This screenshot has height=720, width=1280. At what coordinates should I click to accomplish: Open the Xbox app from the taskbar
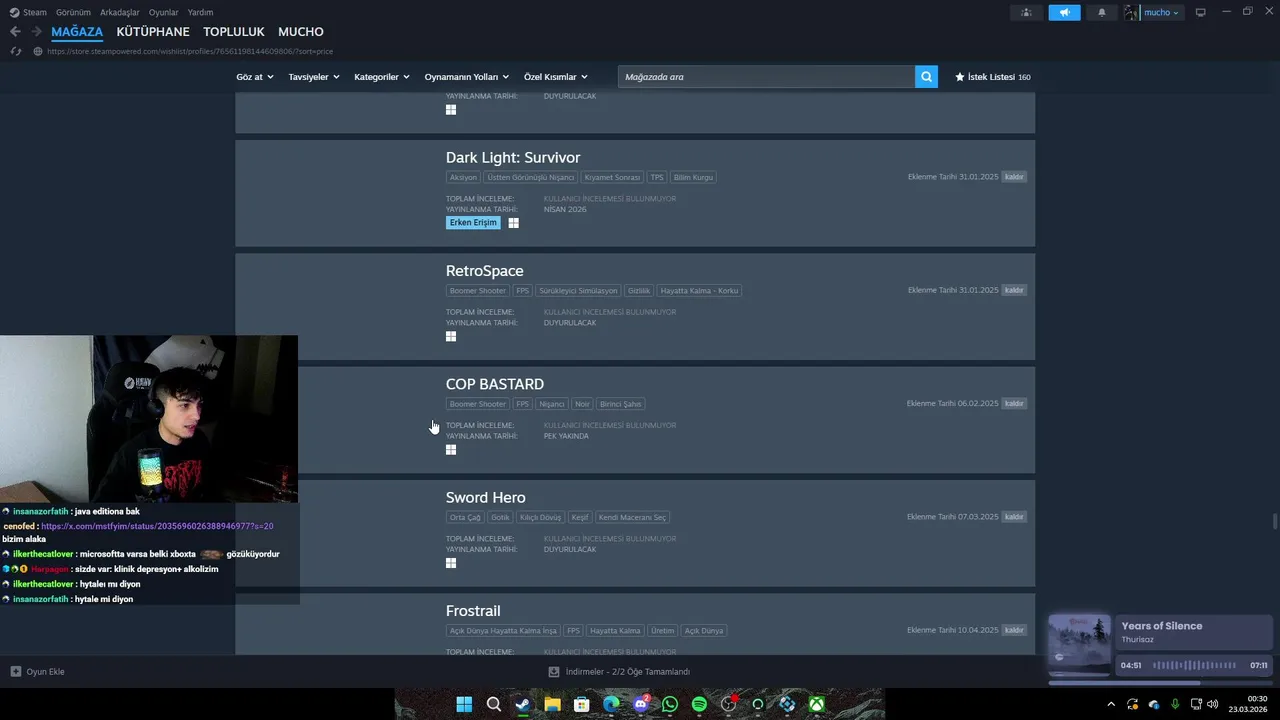click(x=817, y=704)
